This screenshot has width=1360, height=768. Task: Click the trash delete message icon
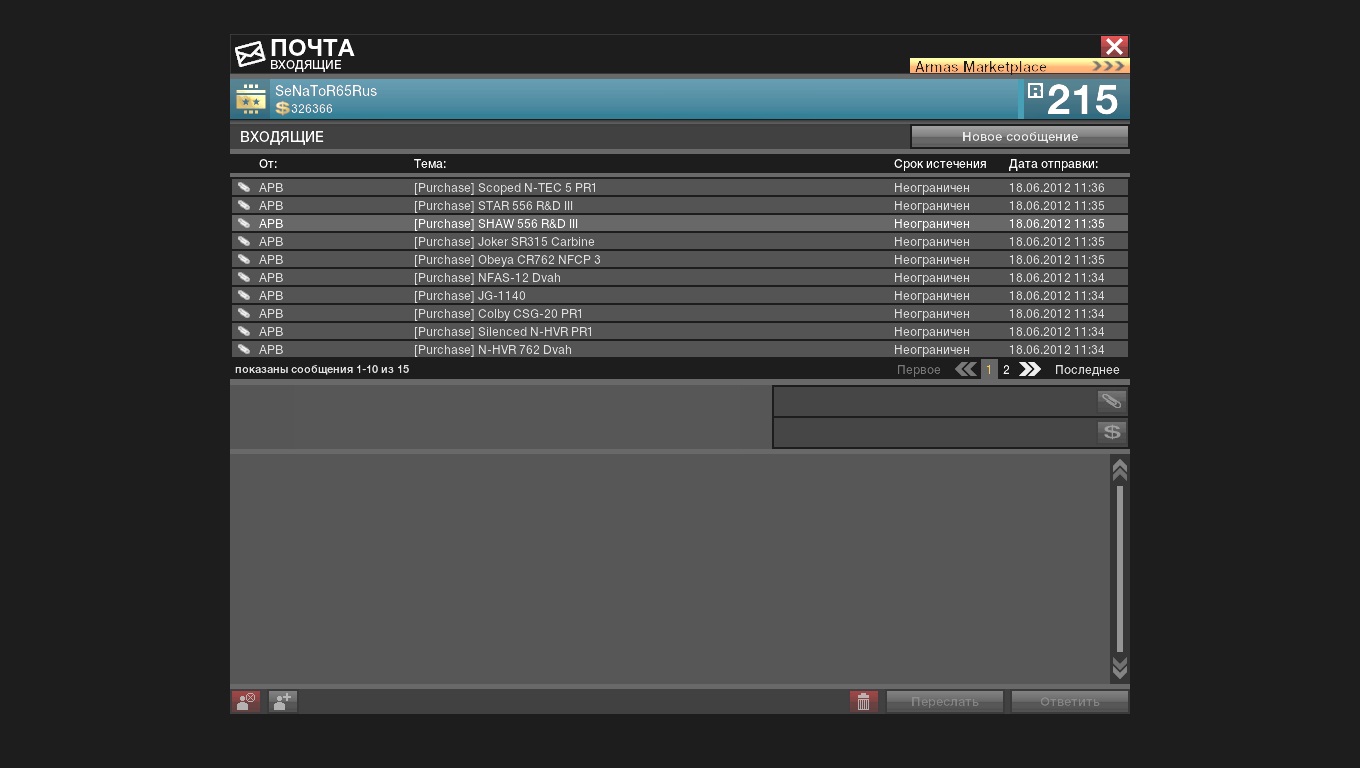(x=864, y=702)
